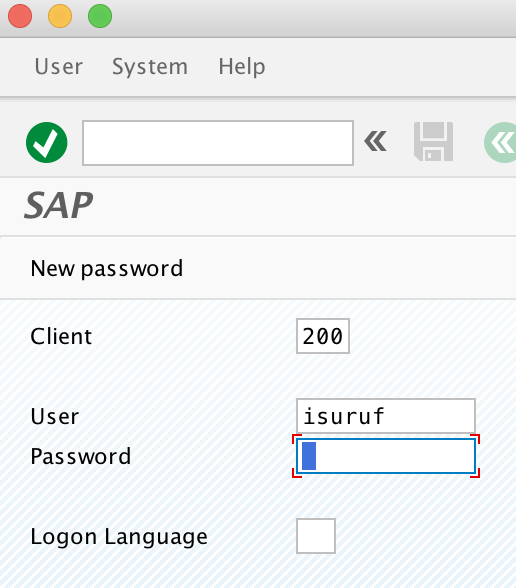Click the grayed-out Save floppy disk icon
The width and height of the screenshot is (516, 588).
tap(434, 142)
